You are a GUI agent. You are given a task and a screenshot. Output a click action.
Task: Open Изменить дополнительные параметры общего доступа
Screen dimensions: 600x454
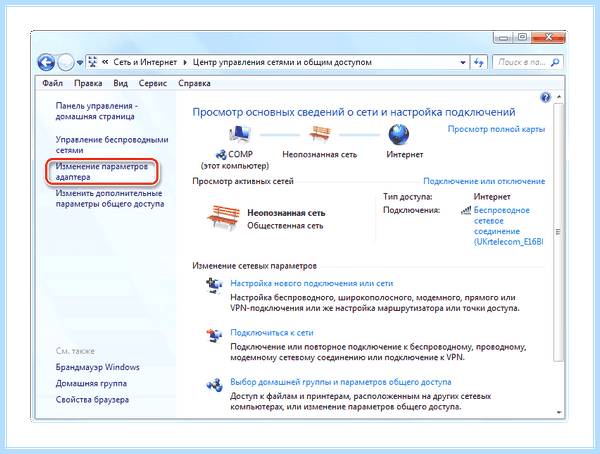[x=110, y=198]
